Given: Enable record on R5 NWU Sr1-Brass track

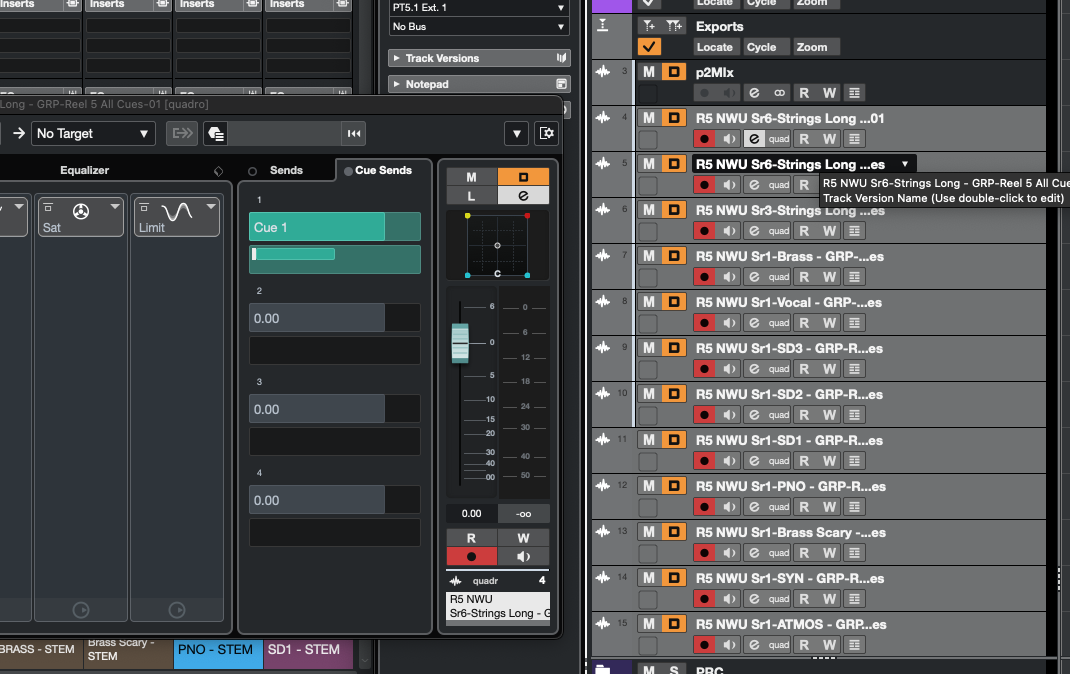Looking at the screenshot, I should coord(704,277).
